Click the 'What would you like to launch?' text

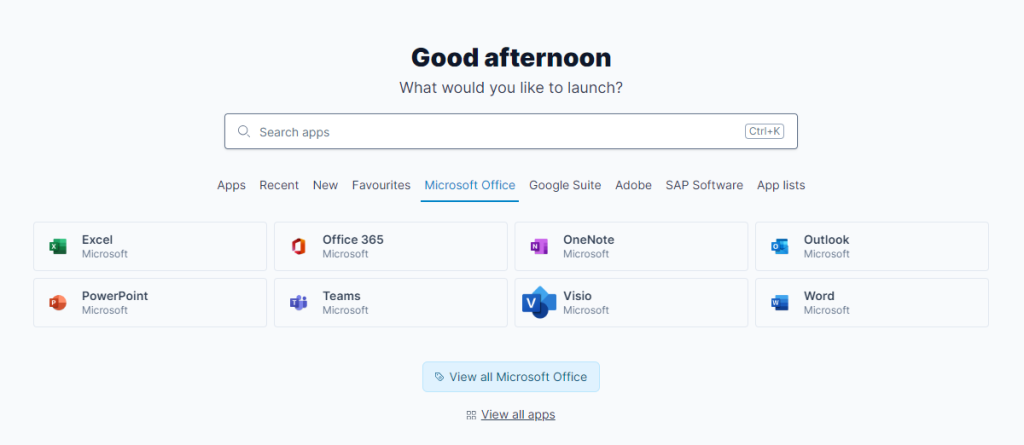(x=511, y=88)
